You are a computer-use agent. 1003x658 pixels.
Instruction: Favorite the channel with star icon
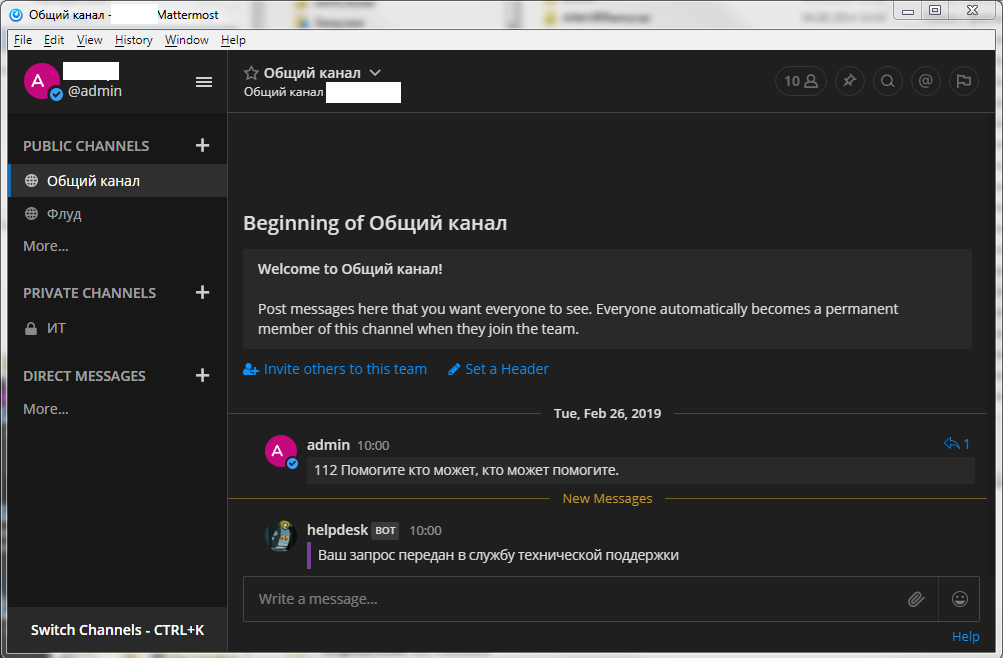click(x=251, y=73)
